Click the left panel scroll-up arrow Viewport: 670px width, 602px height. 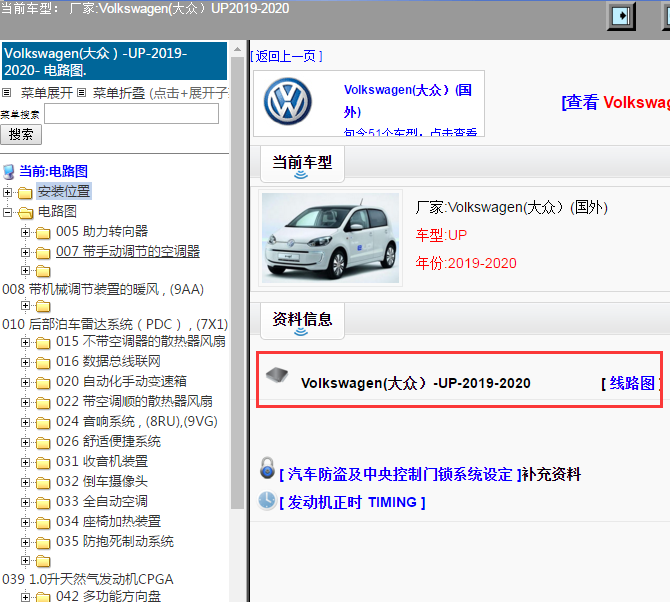pos(237,50)
